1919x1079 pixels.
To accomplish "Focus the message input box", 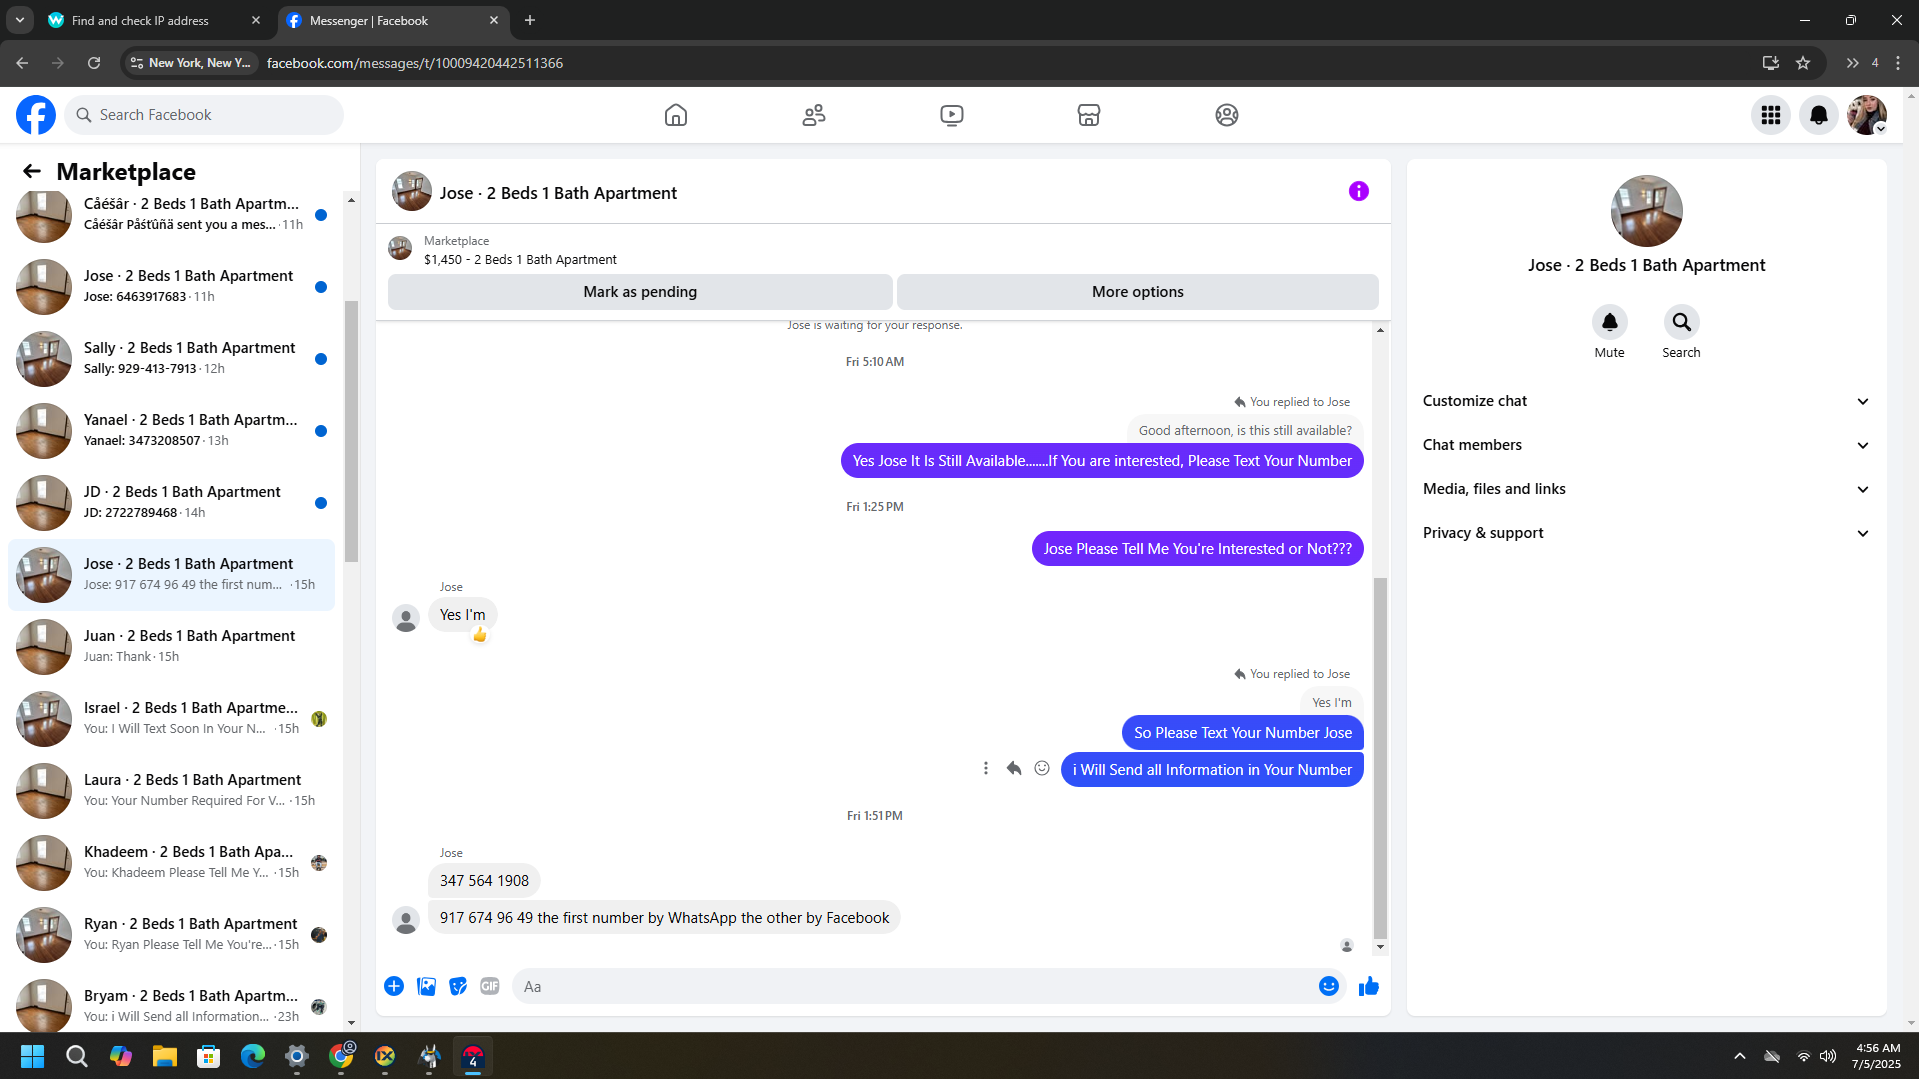I will (914, 986).
